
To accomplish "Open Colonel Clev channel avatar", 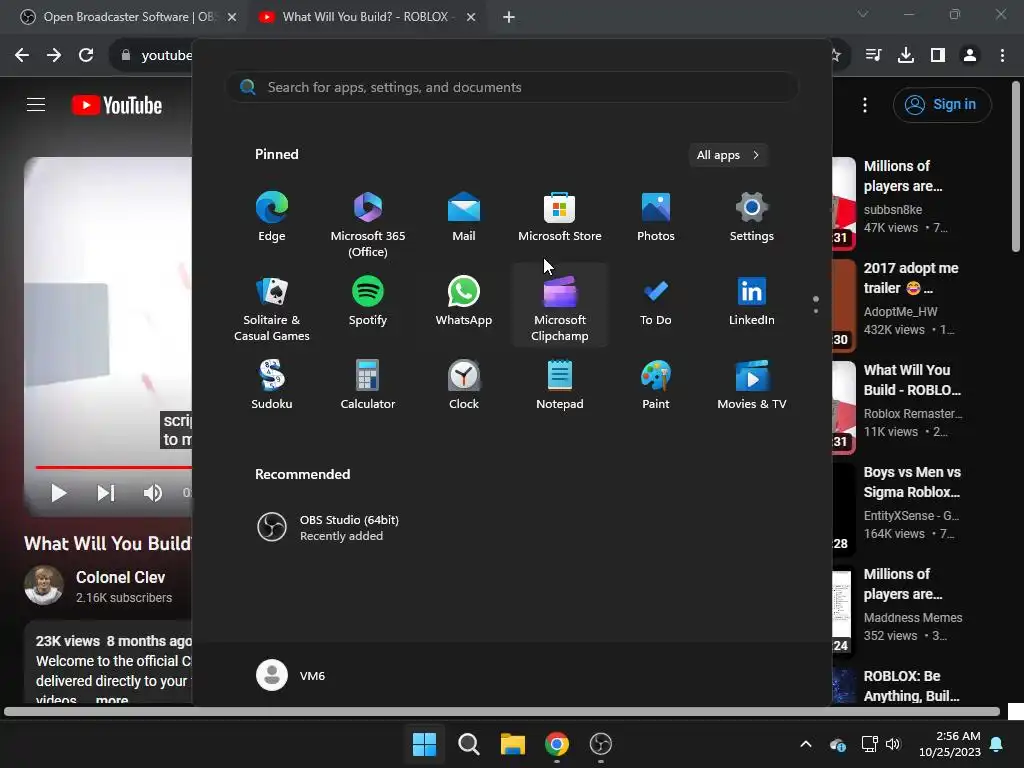I will point(44,585).
